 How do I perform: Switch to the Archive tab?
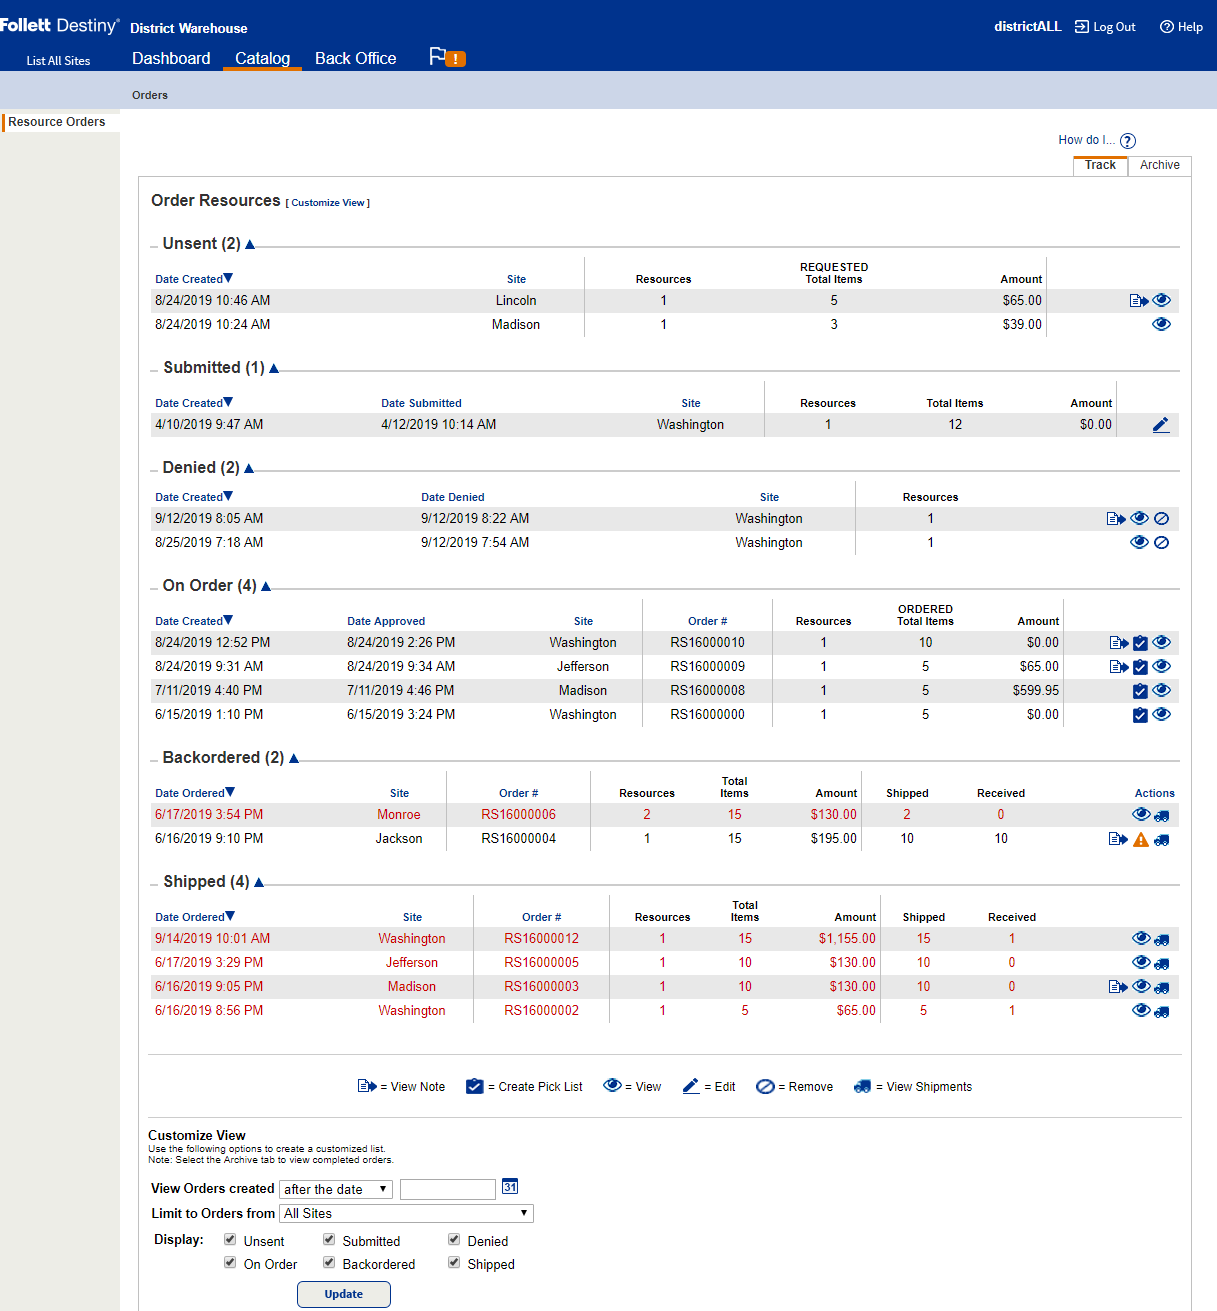click(1159, 165)
